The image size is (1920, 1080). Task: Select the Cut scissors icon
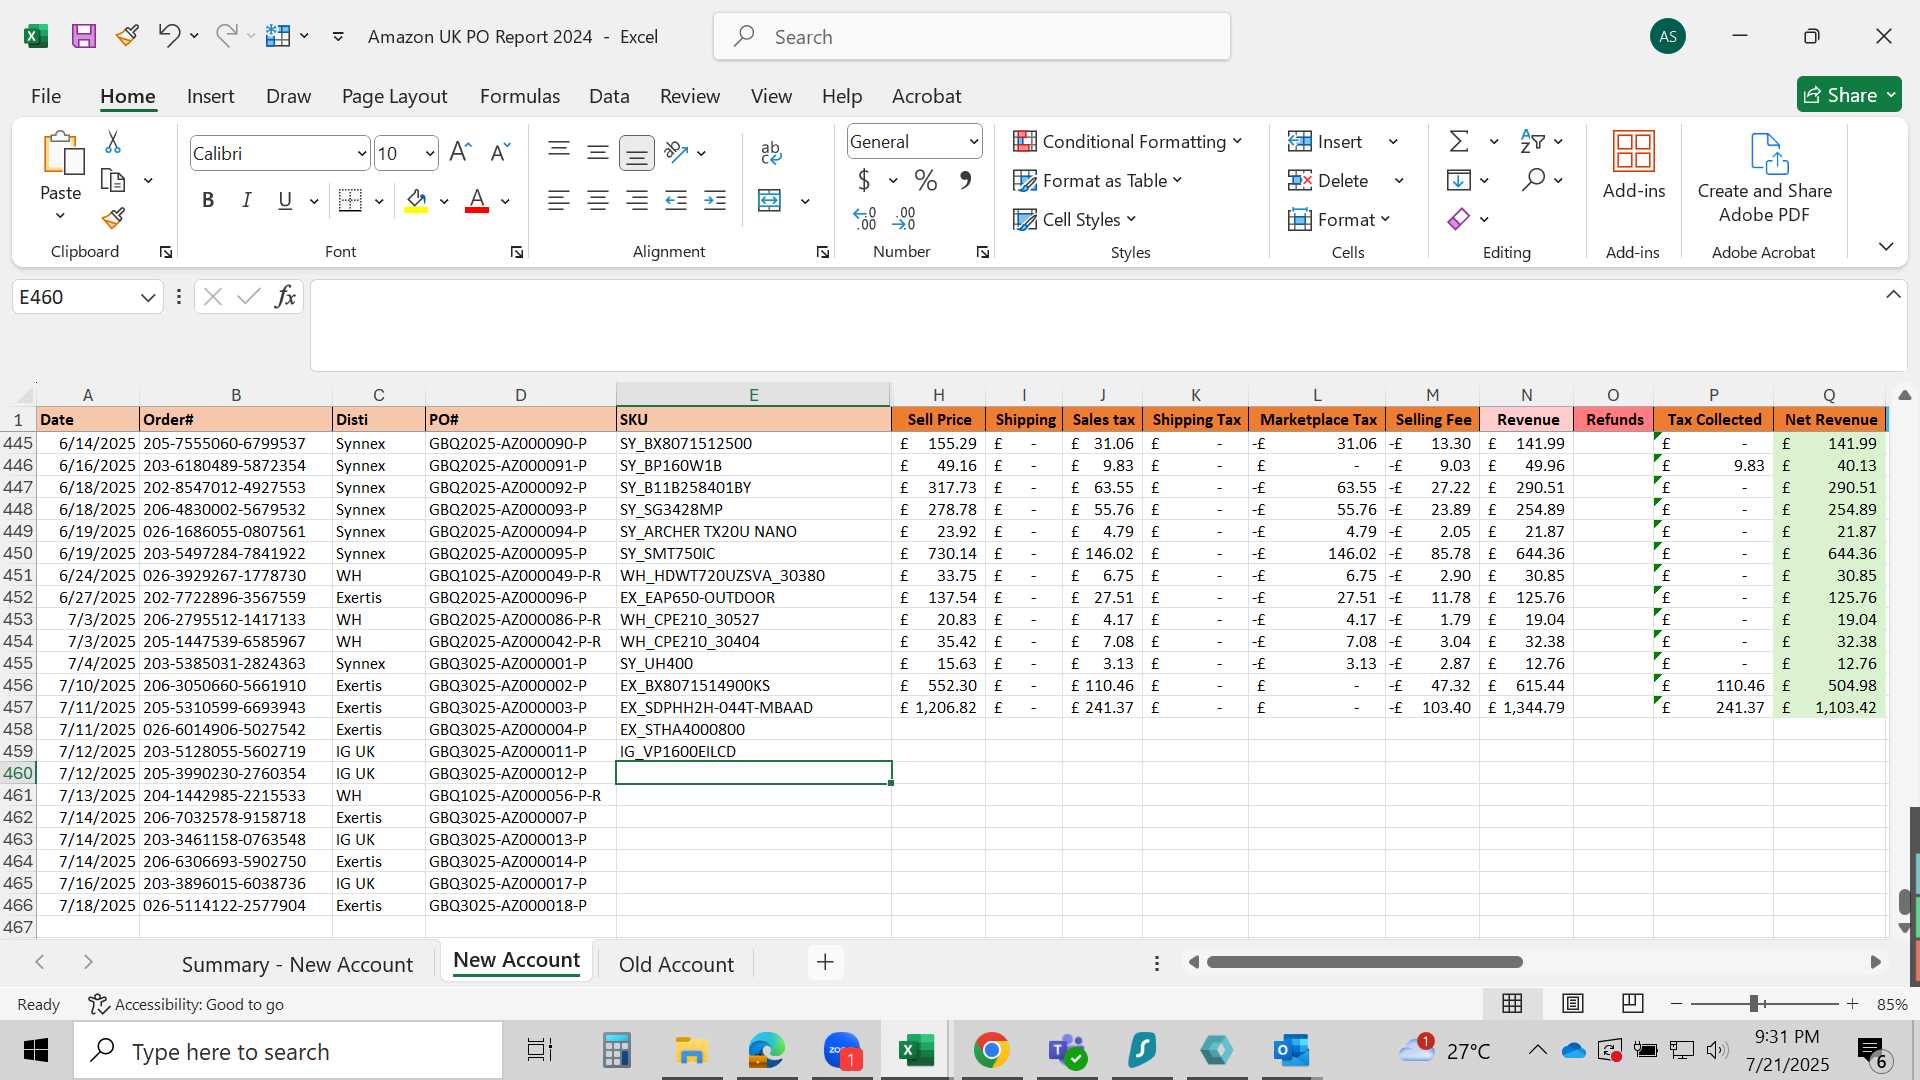tap(113, 142)
